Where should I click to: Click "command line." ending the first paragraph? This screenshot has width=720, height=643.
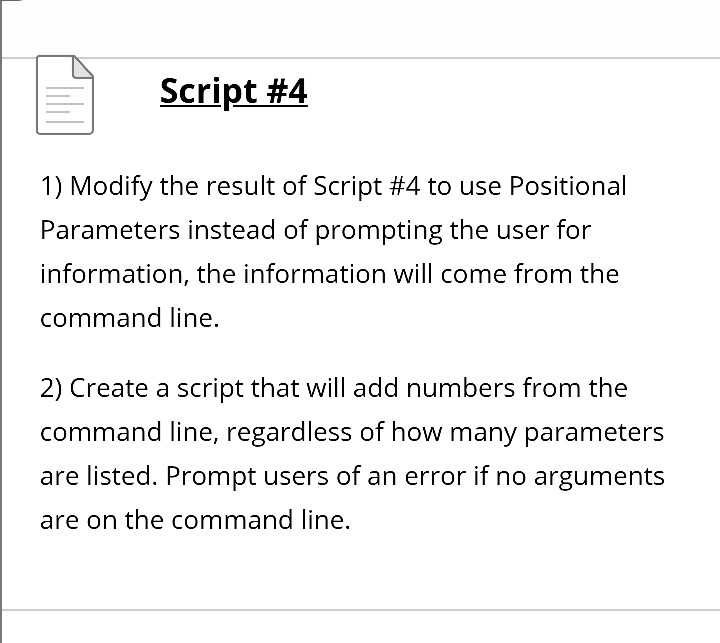129,318
